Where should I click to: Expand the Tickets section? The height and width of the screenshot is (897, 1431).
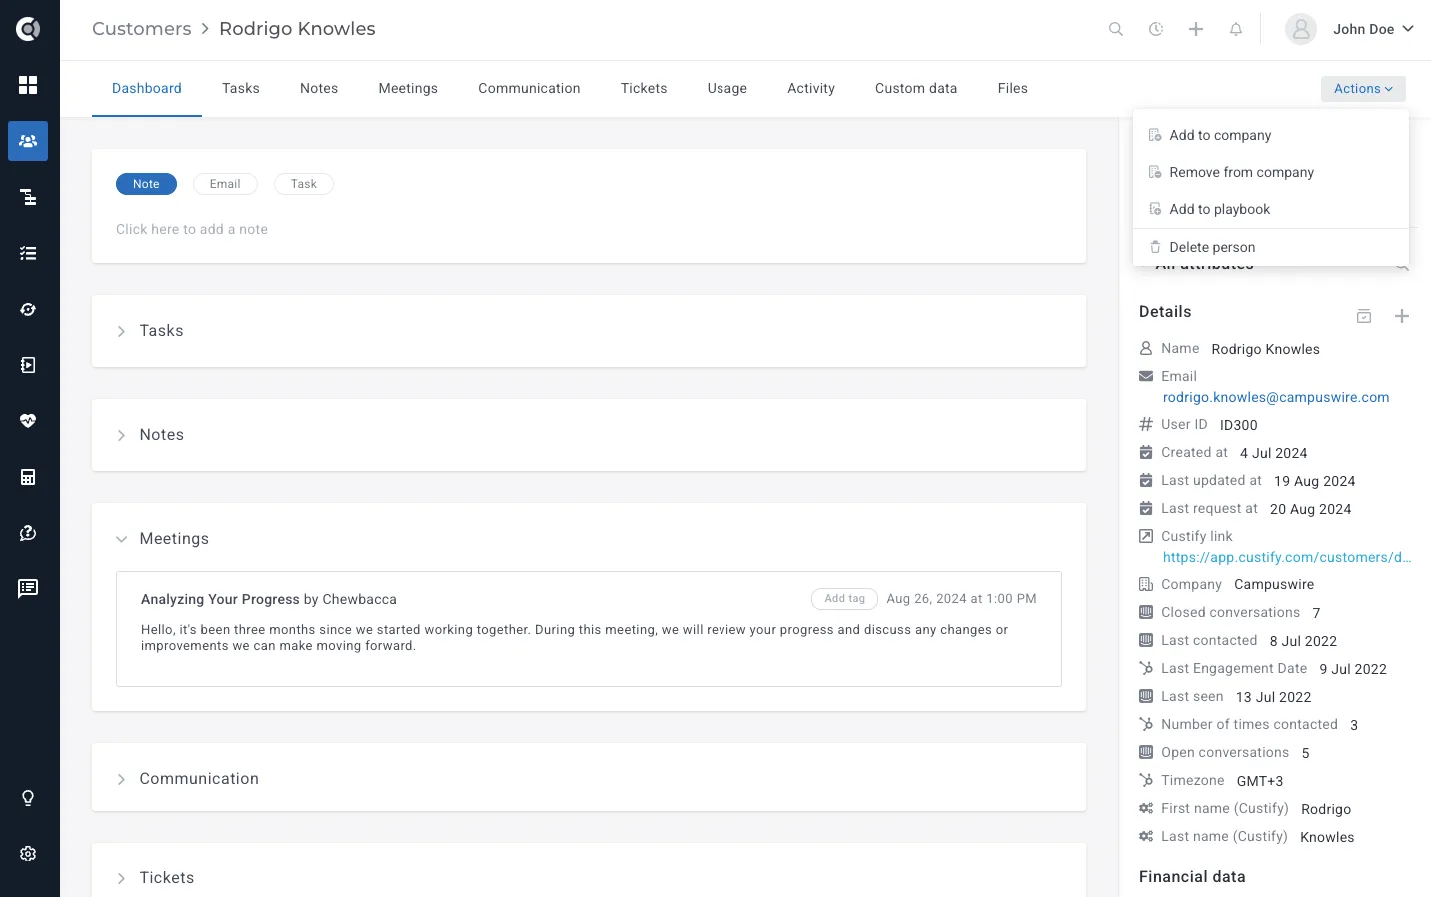(121, 878)
